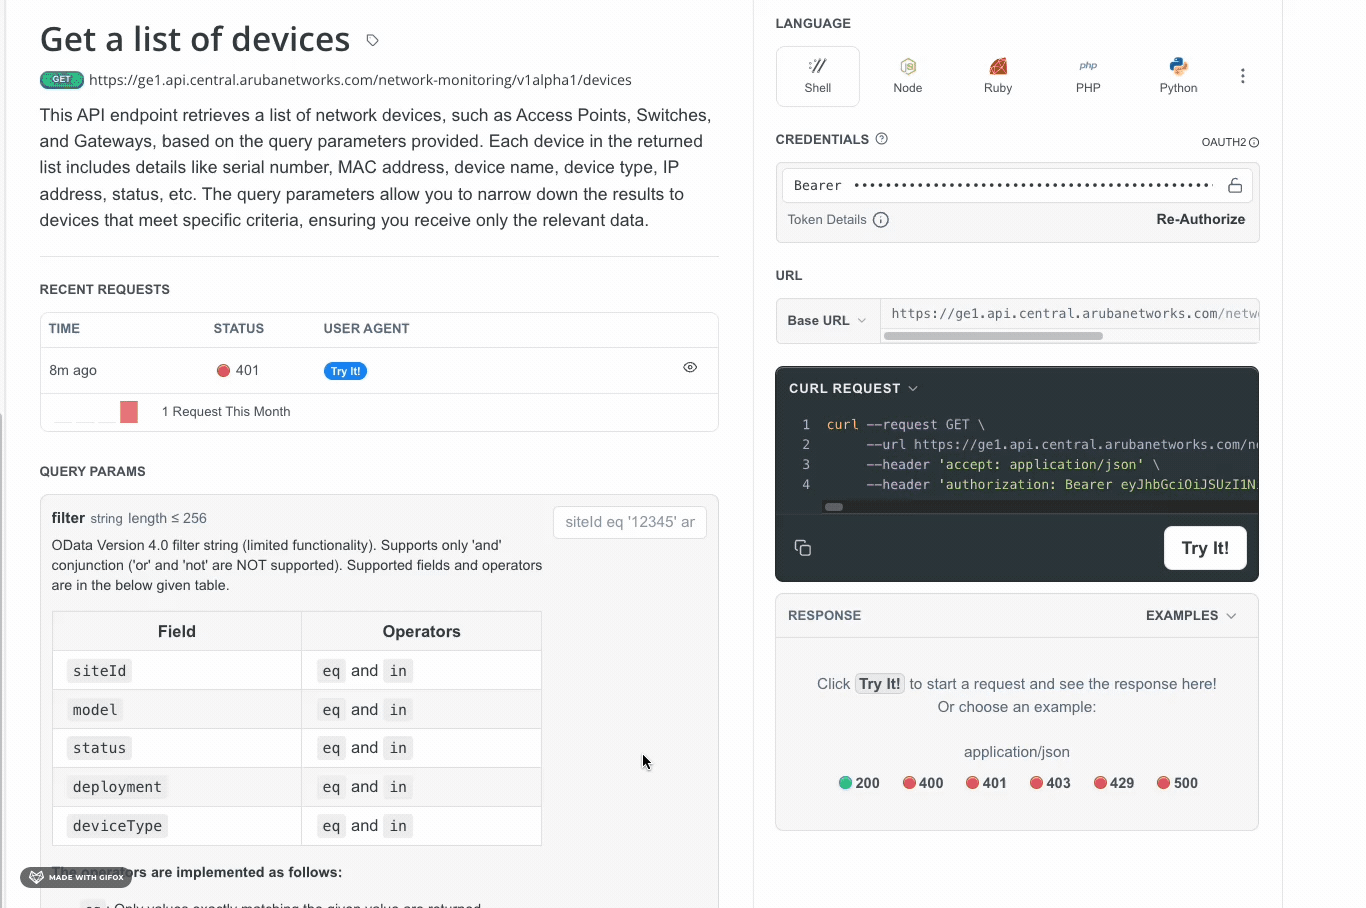Select the 429 response example
1366x908 pixels.
coord(1114,783)
